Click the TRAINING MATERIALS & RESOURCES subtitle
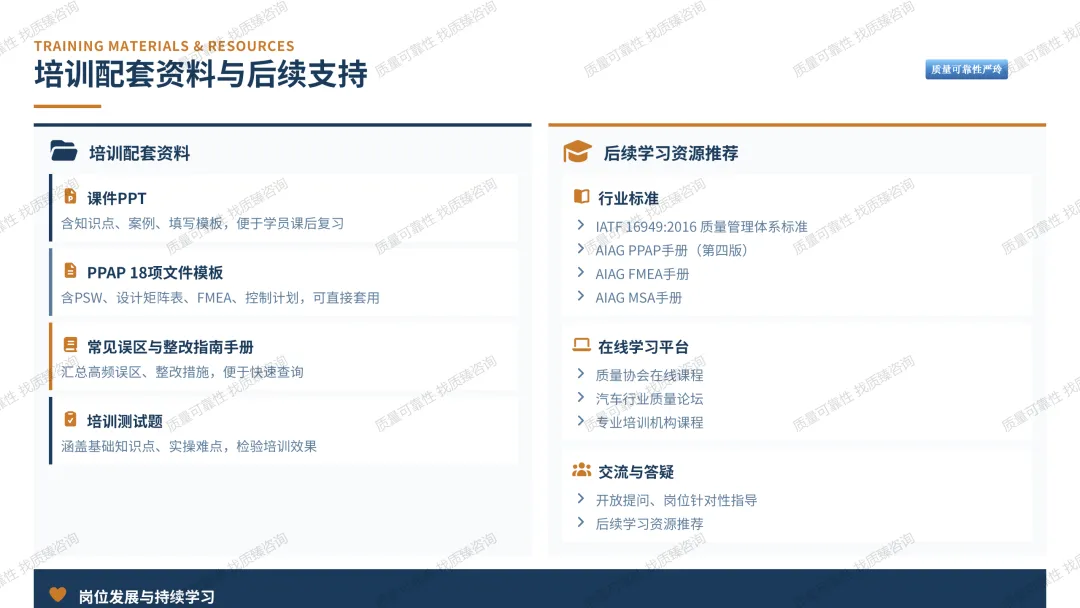Image resolution: width=1080 pixels, height=608 pixels. [164, 46]
